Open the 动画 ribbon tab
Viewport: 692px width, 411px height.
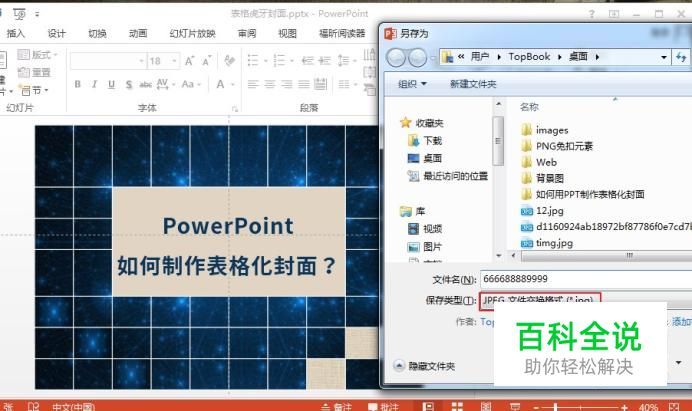coord(138,34)
